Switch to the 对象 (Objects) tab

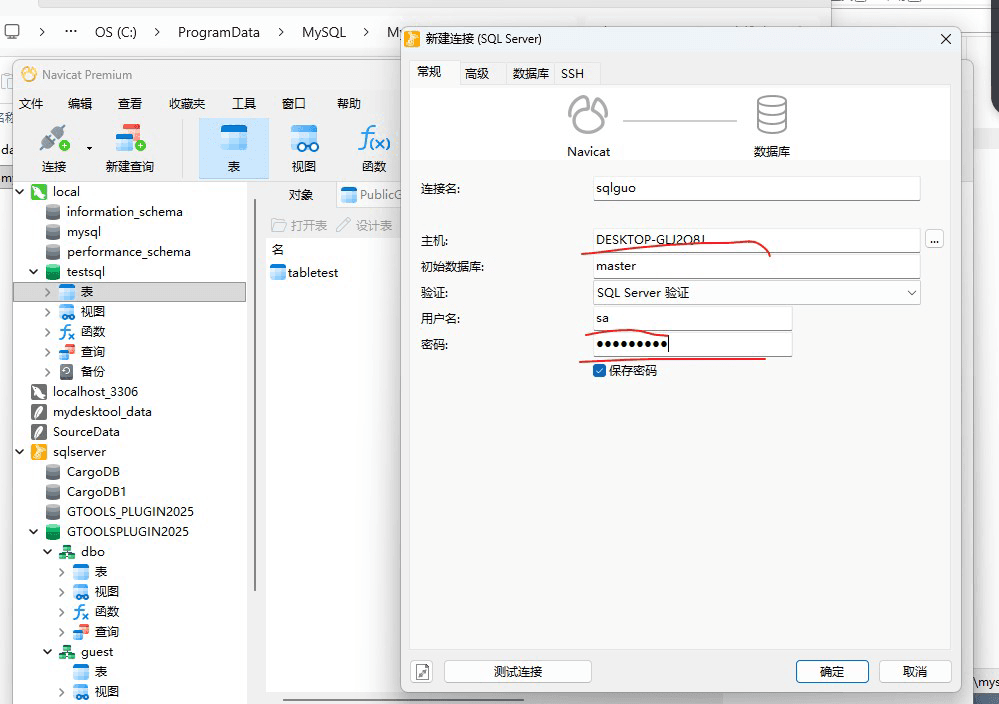tap(300, 194)
